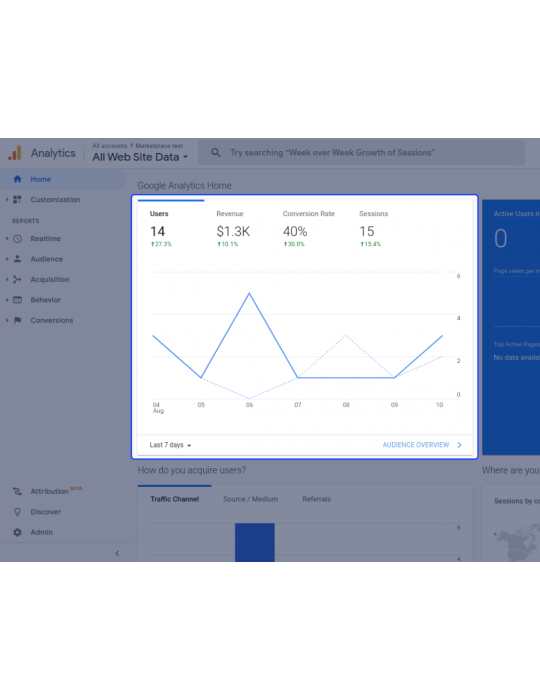Select the Users metric tab

click(171, 228)
